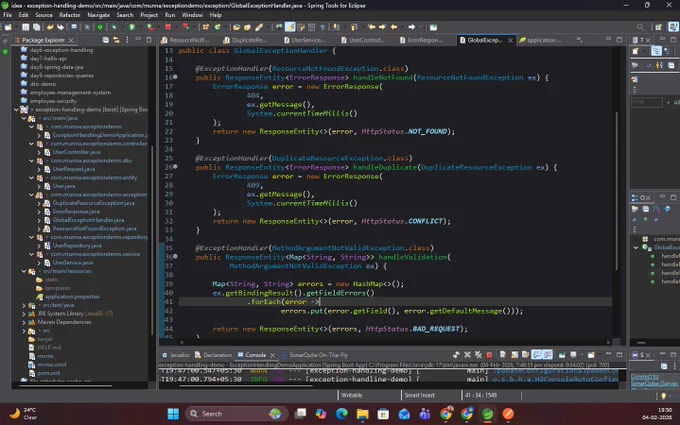Image resolution: width=680 pixels, height=425 pixels.
Task: Open pom.xml in Package Explorer
Action: [x=49, y=373]
